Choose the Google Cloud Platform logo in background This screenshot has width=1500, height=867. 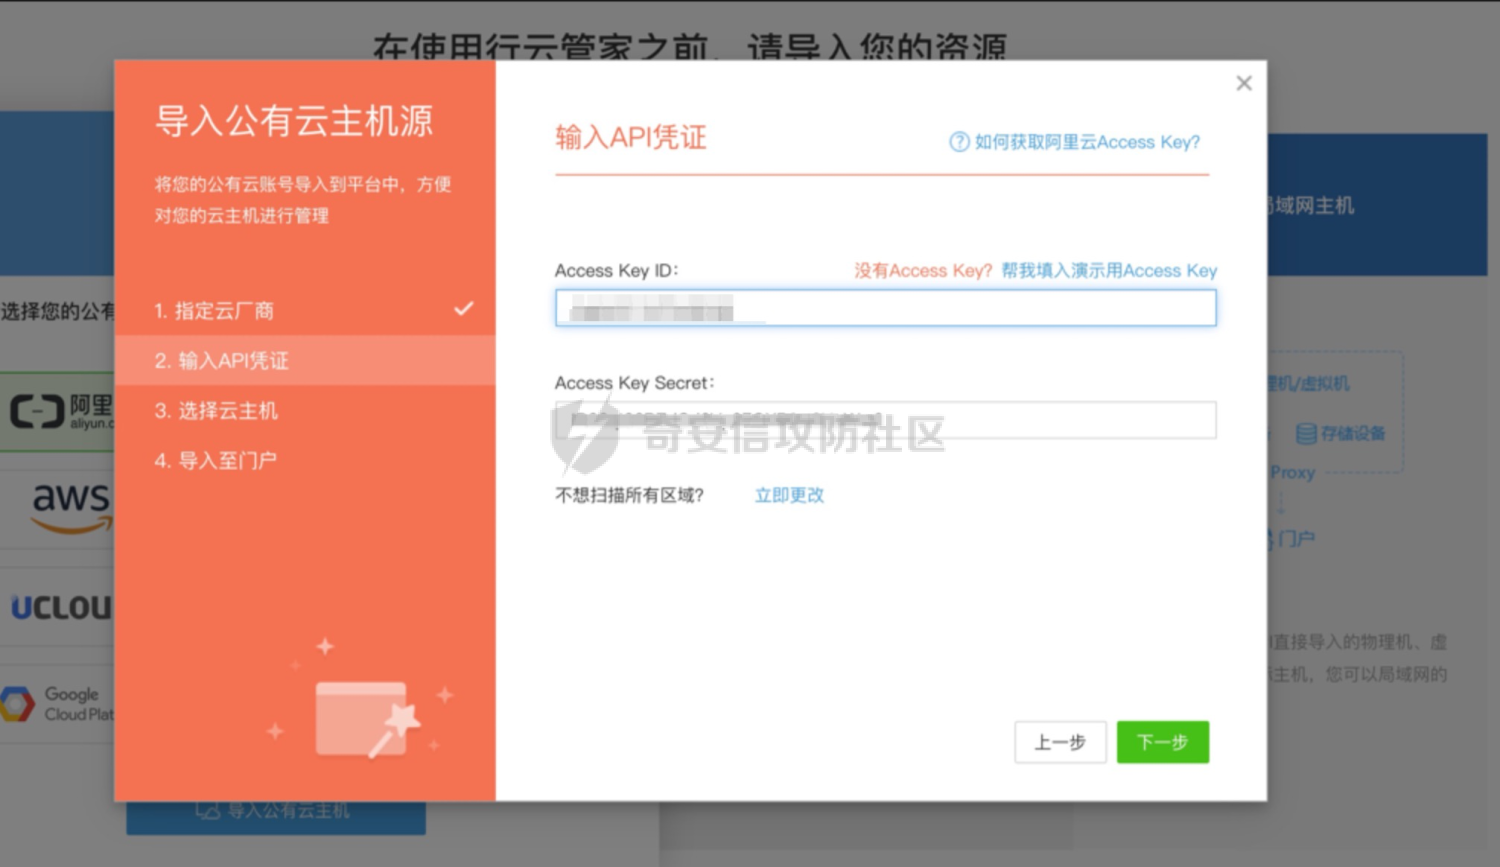(57, 704)
